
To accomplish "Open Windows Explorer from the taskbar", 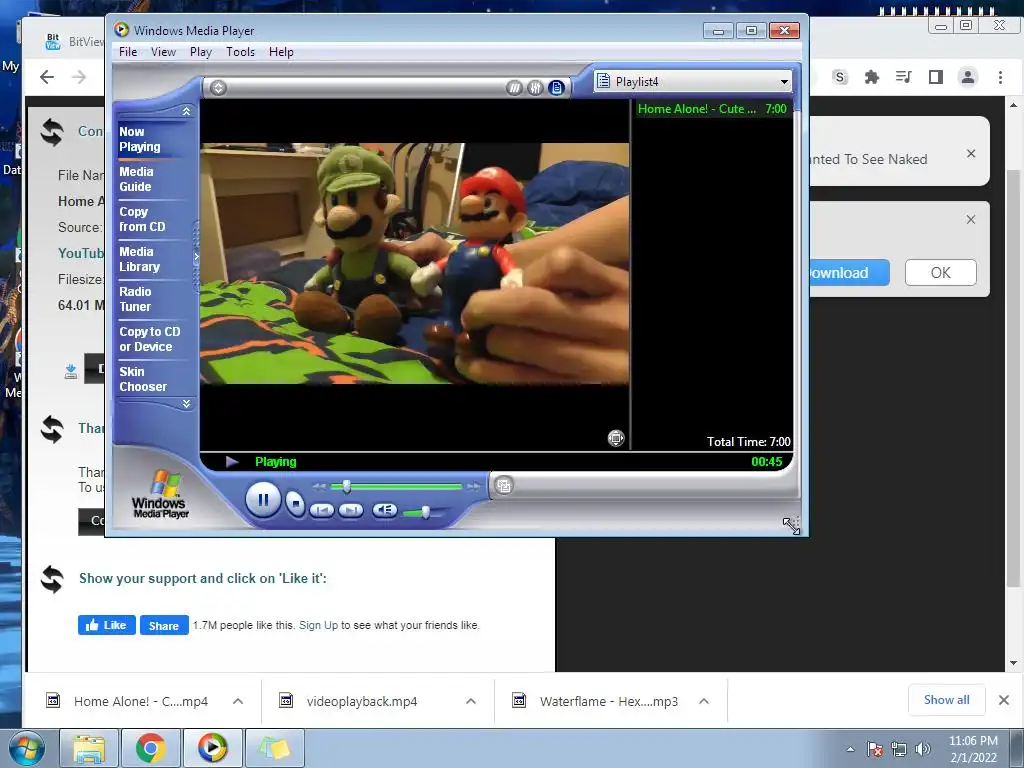I will [x=88, y=748].
